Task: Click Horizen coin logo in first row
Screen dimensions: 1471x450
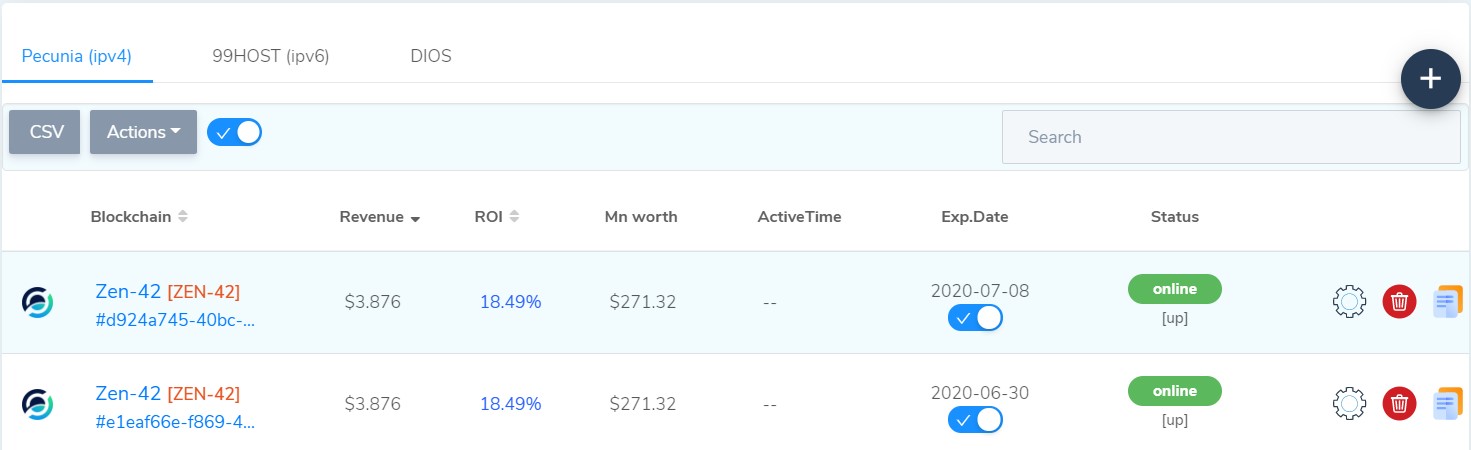Action: 37,302
